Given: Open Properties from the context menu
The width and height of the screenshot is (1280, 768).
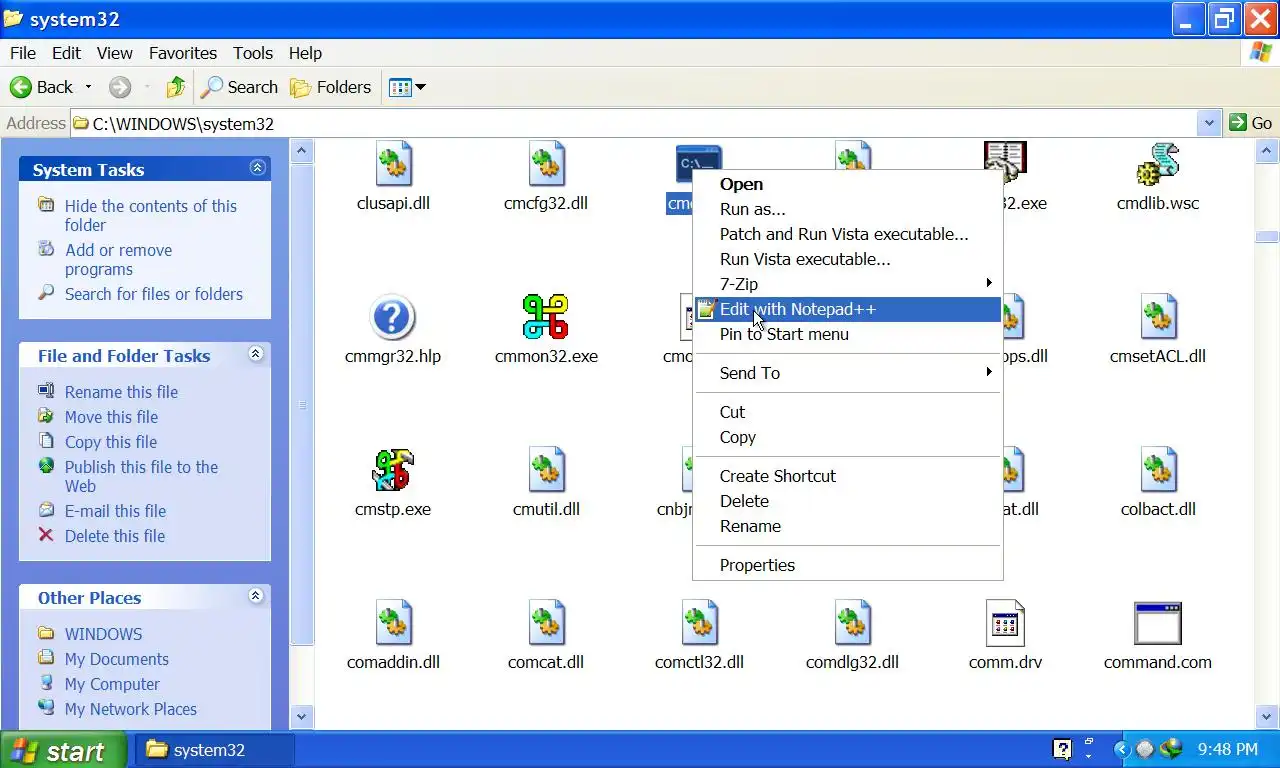Looking at the screenshot, I should point(848,565).
